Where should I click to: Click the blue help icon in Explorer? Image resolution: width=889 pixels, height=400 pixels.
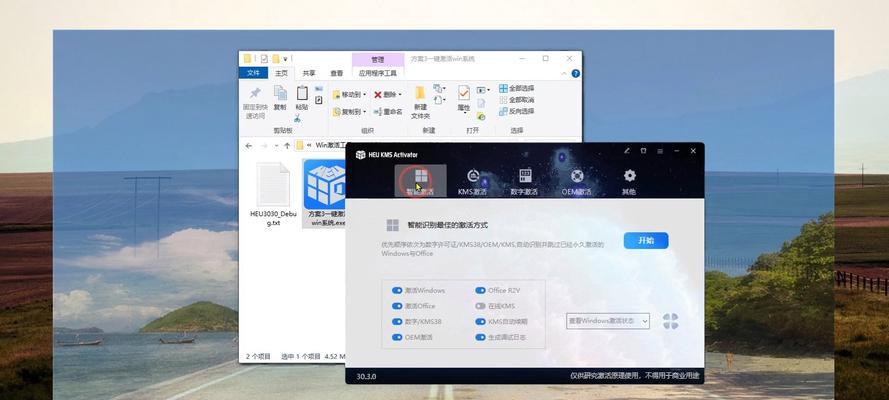click(x=575, y=73)
